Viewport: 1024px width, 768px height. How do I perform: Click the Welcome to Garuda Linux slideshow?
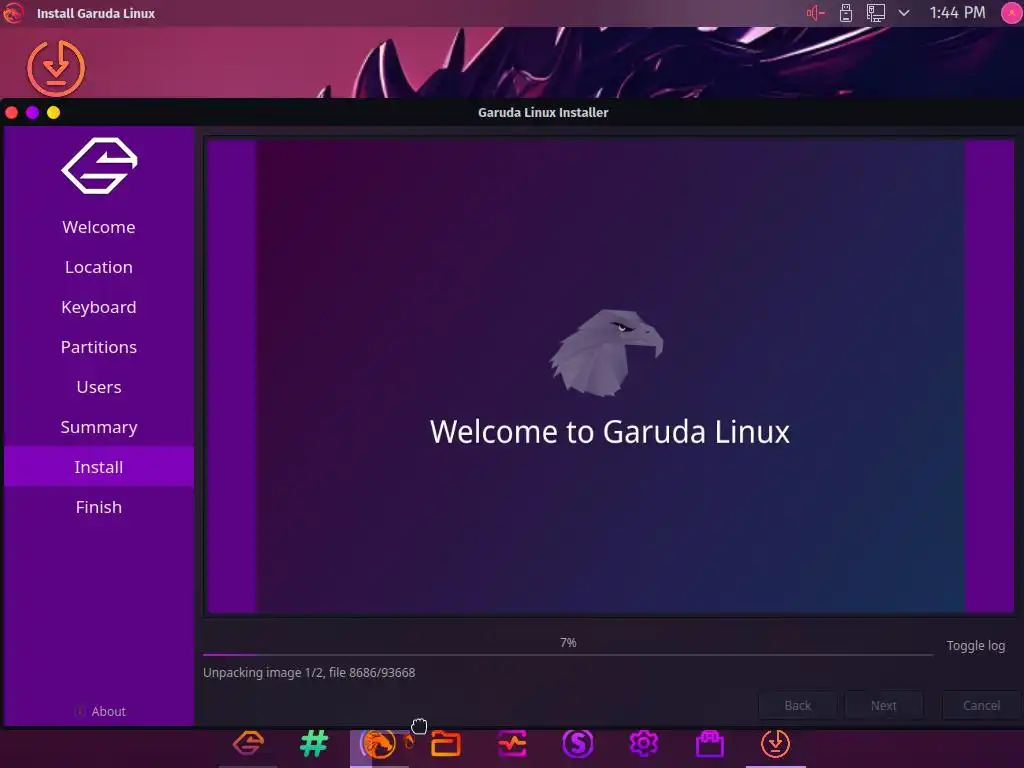(x=610, y=377)
